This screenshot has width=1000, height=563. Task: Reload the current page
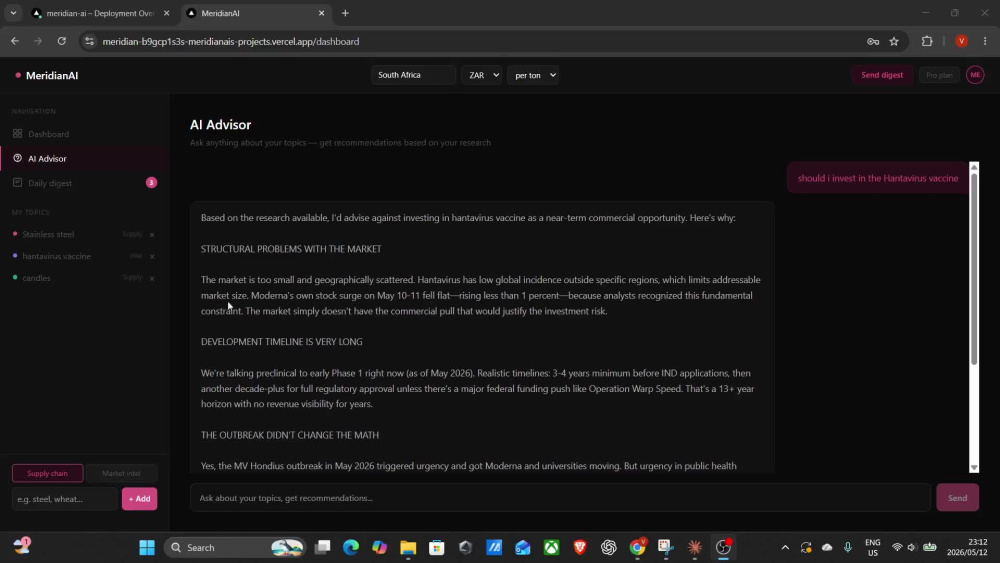(x=62, y=41)
